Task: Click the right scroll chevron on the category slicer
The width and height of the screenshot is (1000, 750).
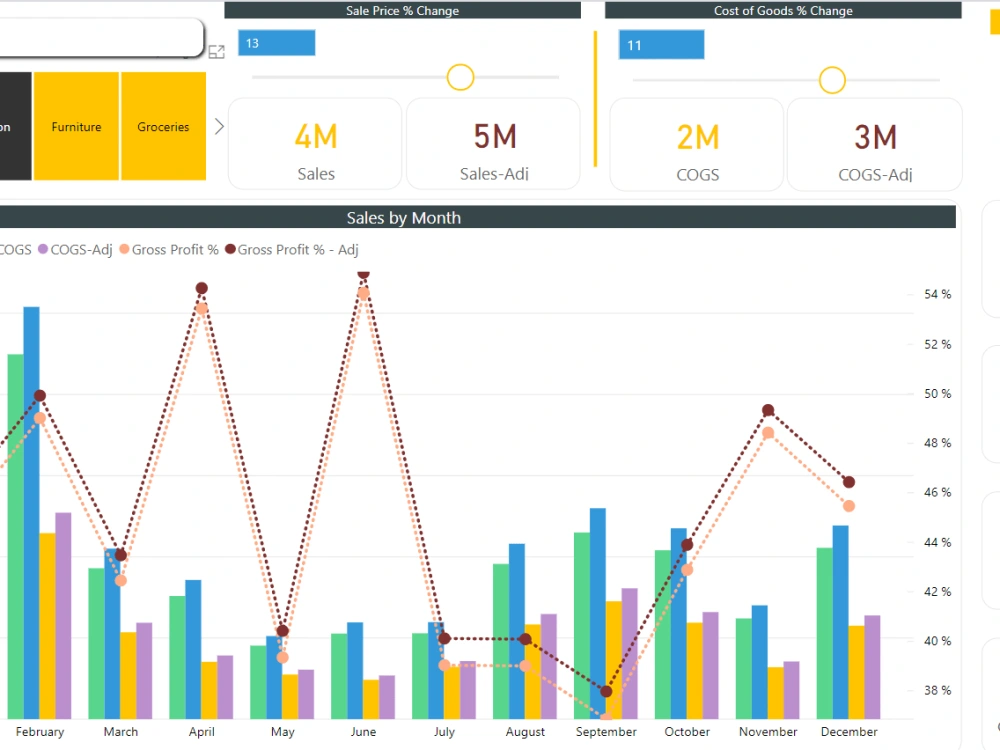Action: (x=219, y=126)
